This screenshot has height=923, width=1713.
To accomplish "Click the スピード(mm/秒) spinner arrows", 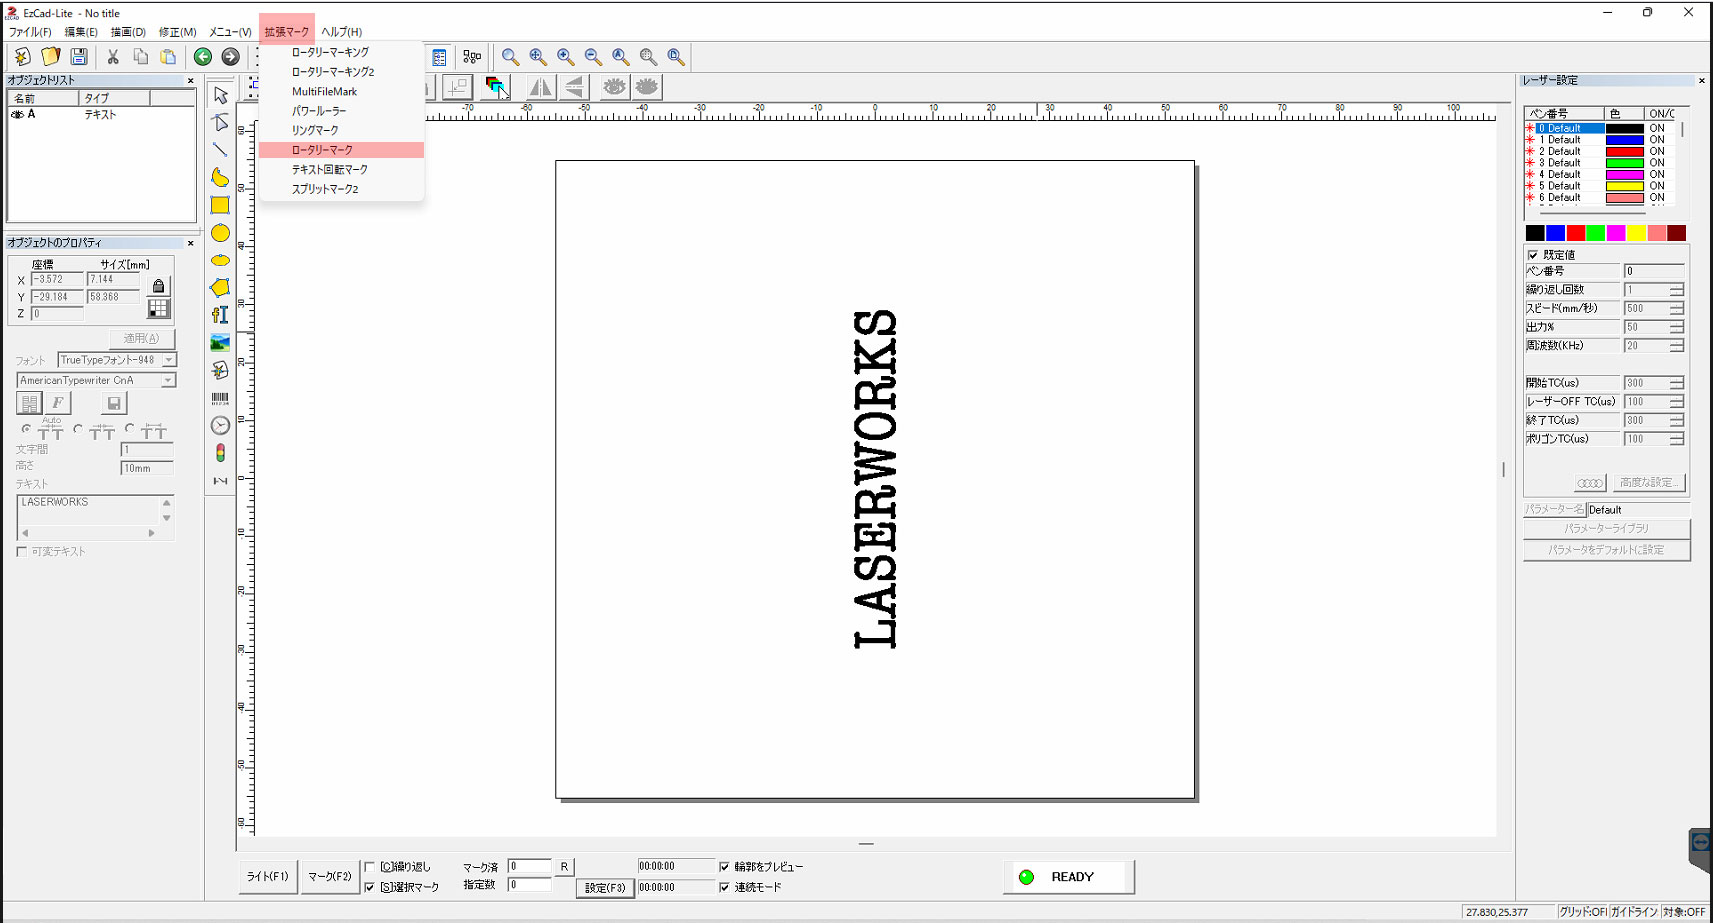I will (1677, 309).
